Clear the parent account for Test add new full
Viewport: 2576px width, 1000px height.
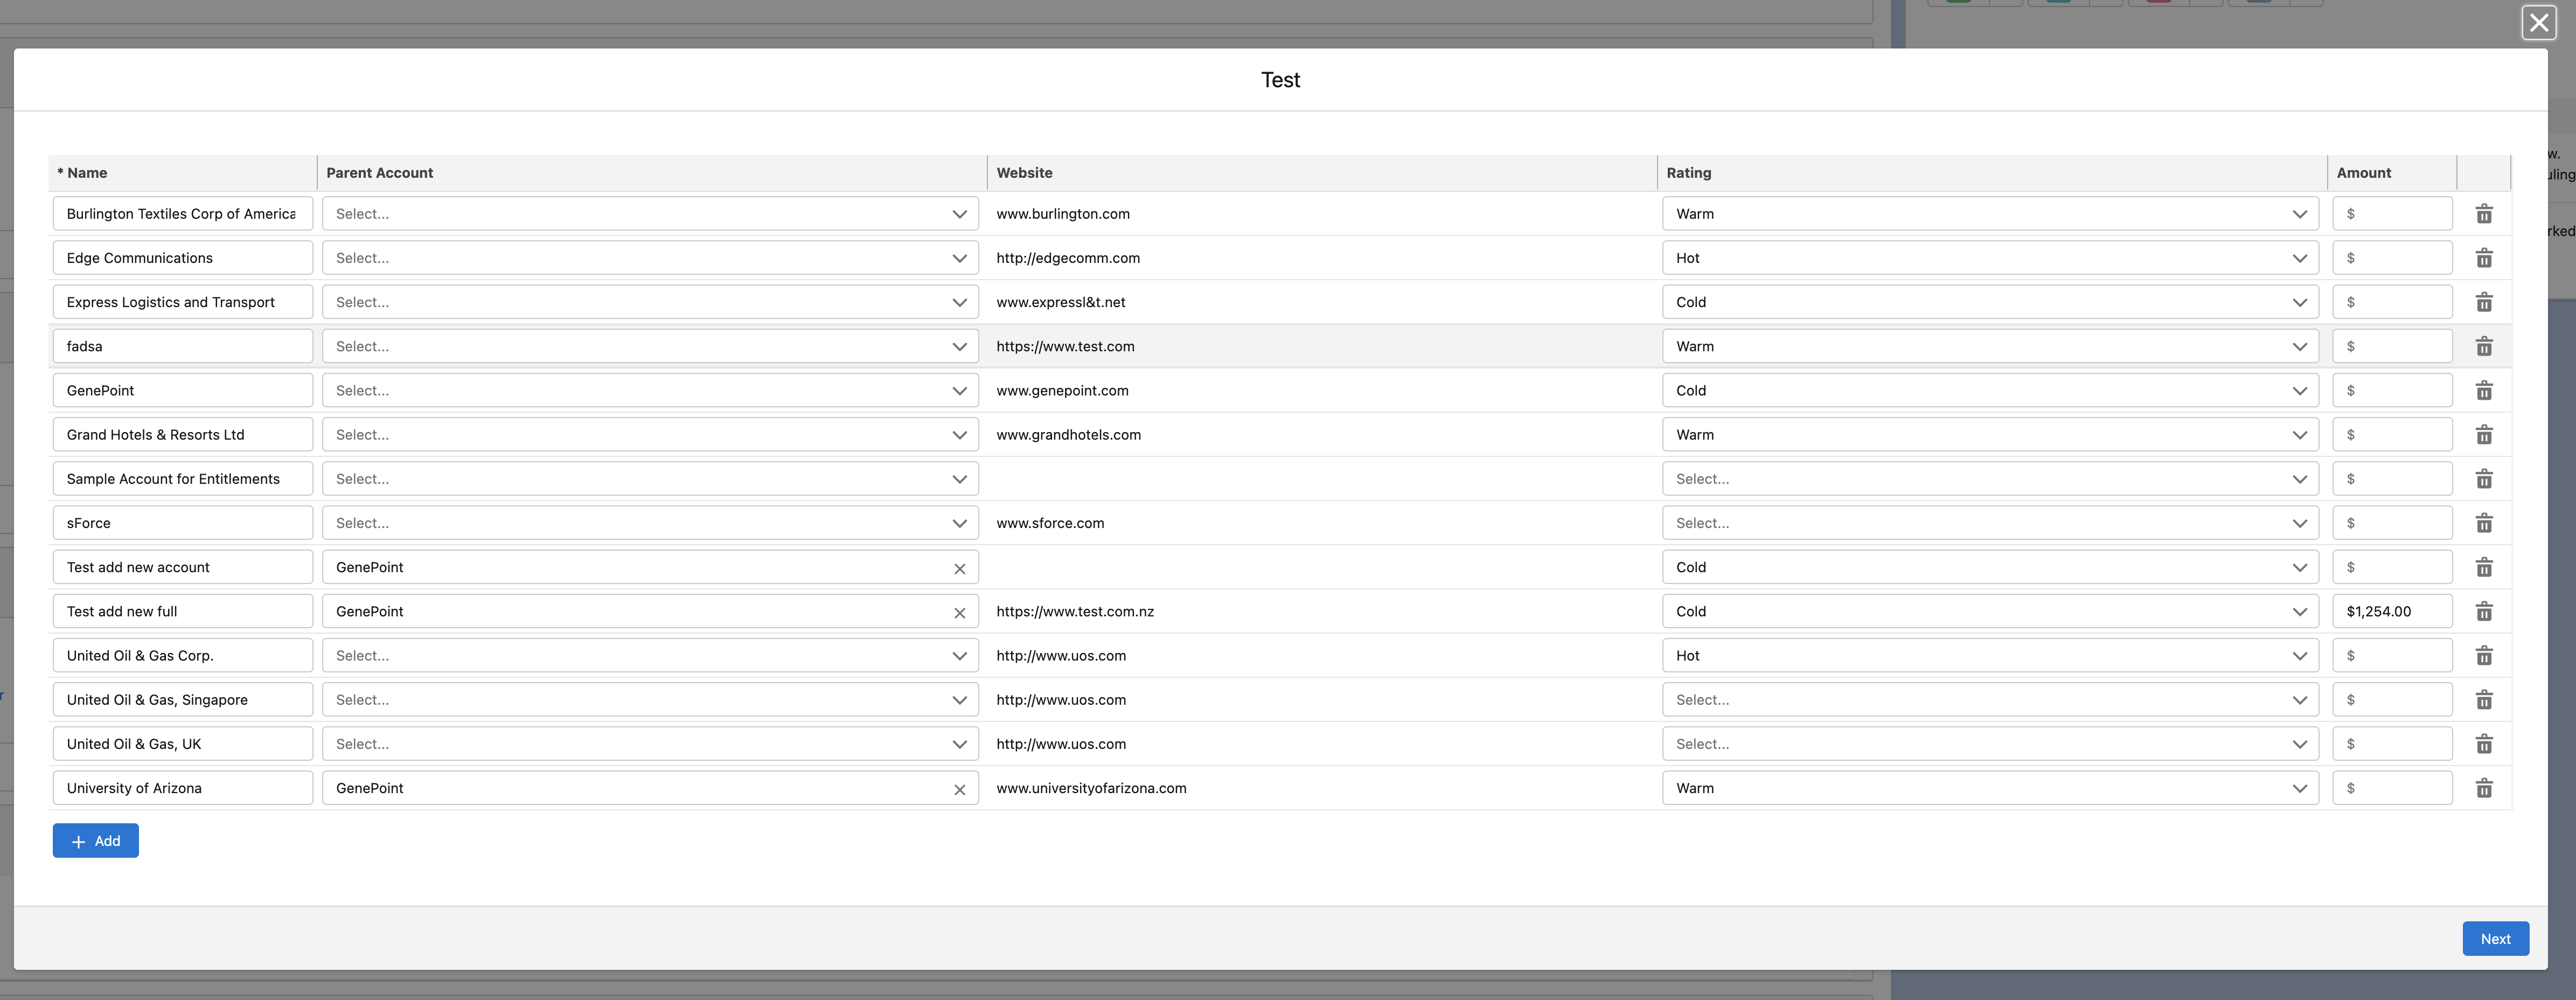click(959, 612)
